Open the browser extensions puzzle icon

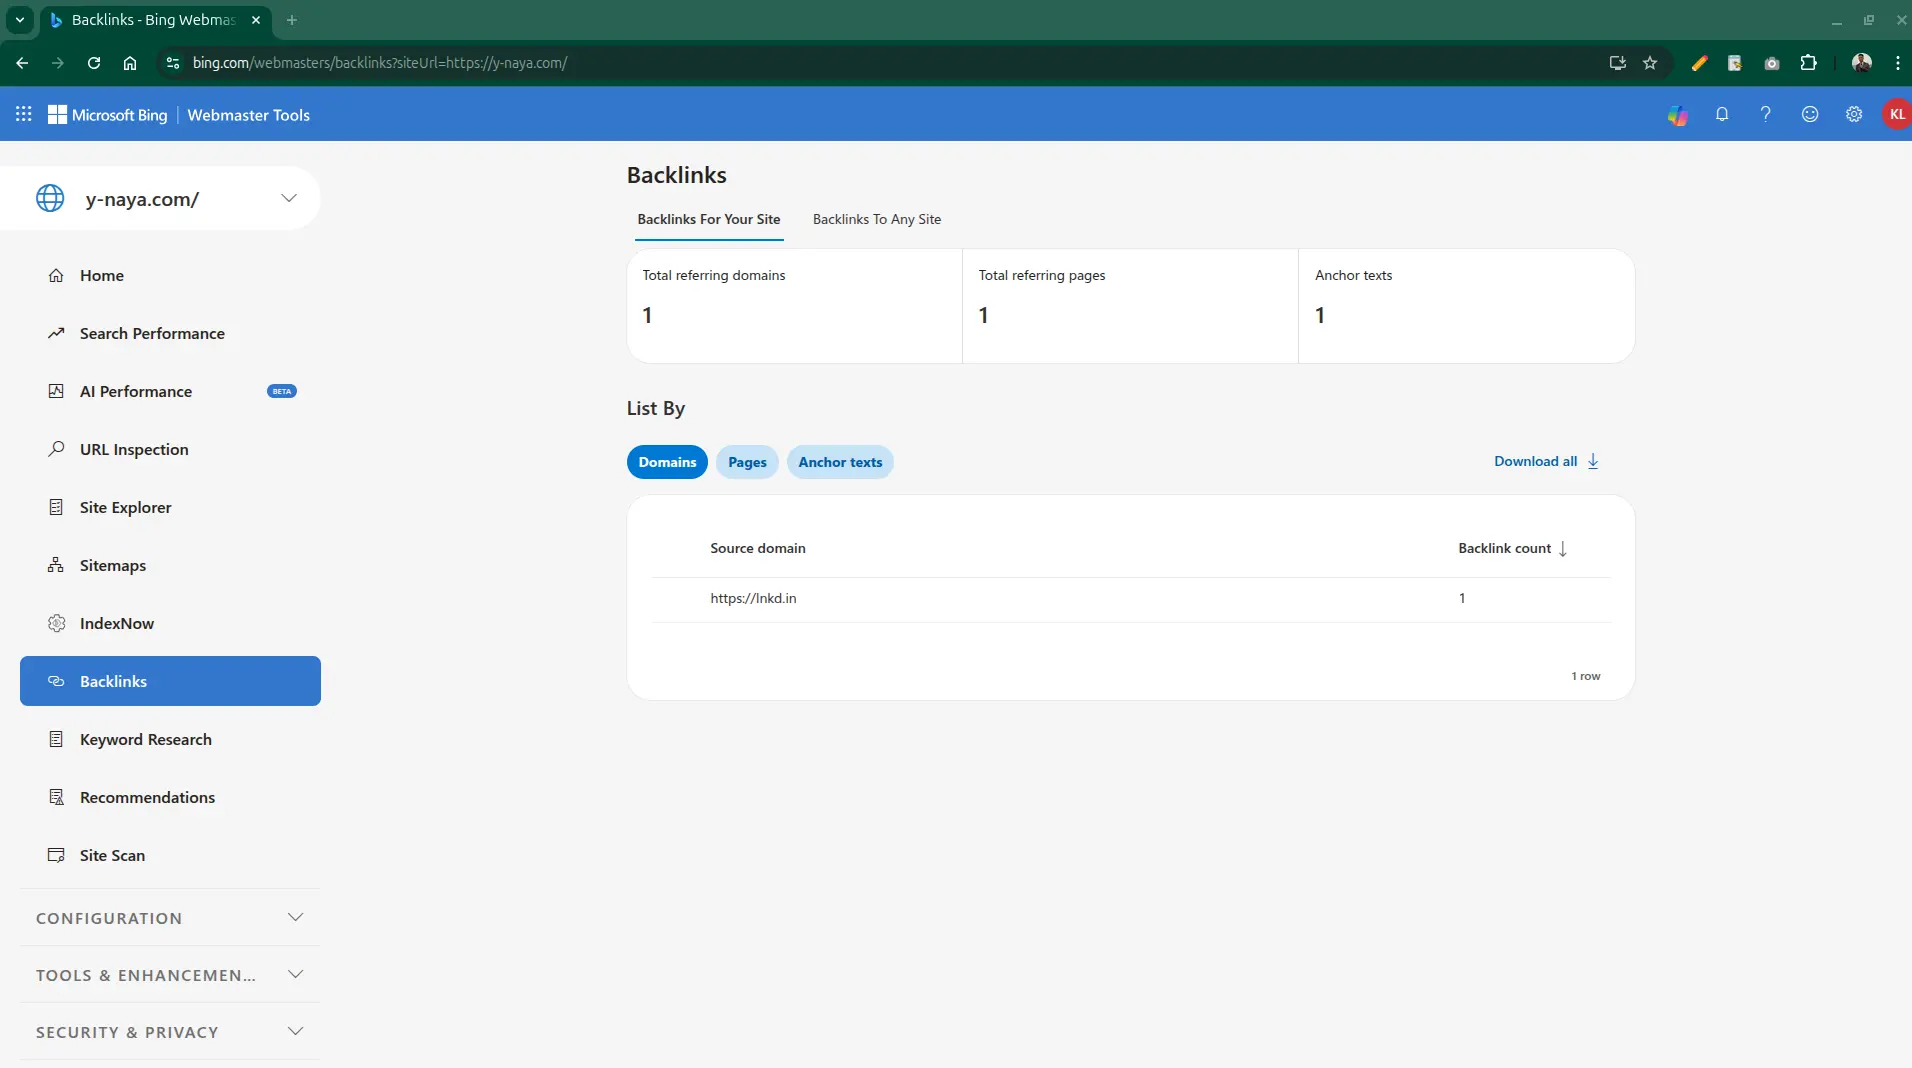1808,63
